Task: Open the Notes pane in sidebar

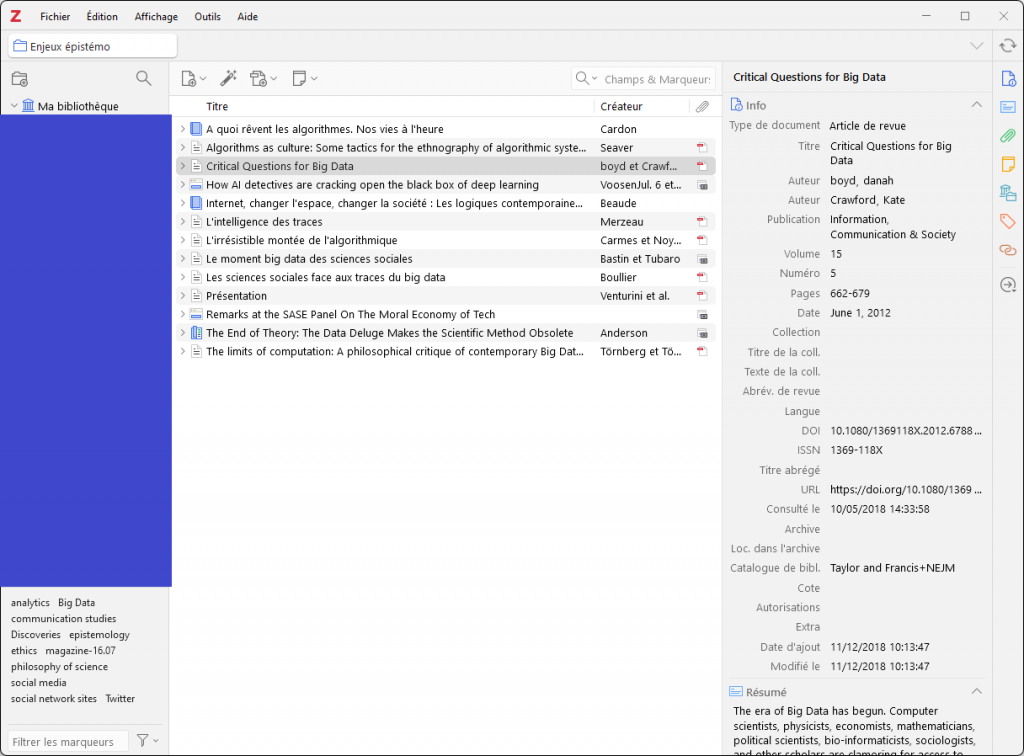Action: pyautogui.click(x=1008, y=164)
